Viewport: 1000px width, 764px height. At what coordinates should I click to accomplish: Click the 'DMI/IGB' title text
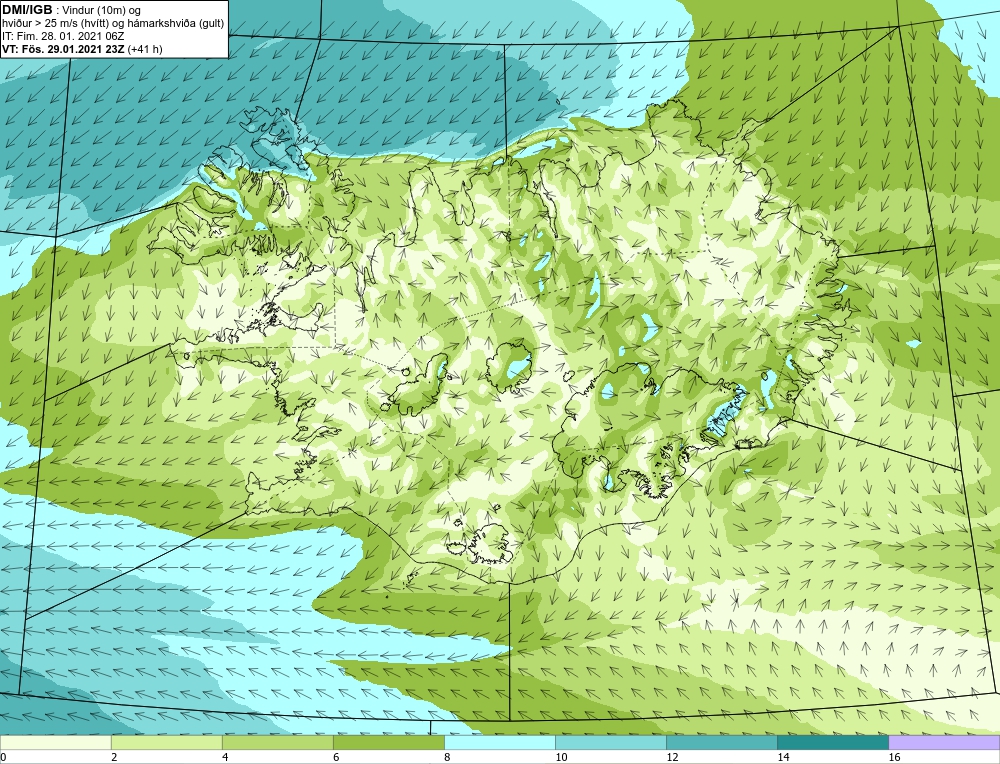click(x=27, y=10)
